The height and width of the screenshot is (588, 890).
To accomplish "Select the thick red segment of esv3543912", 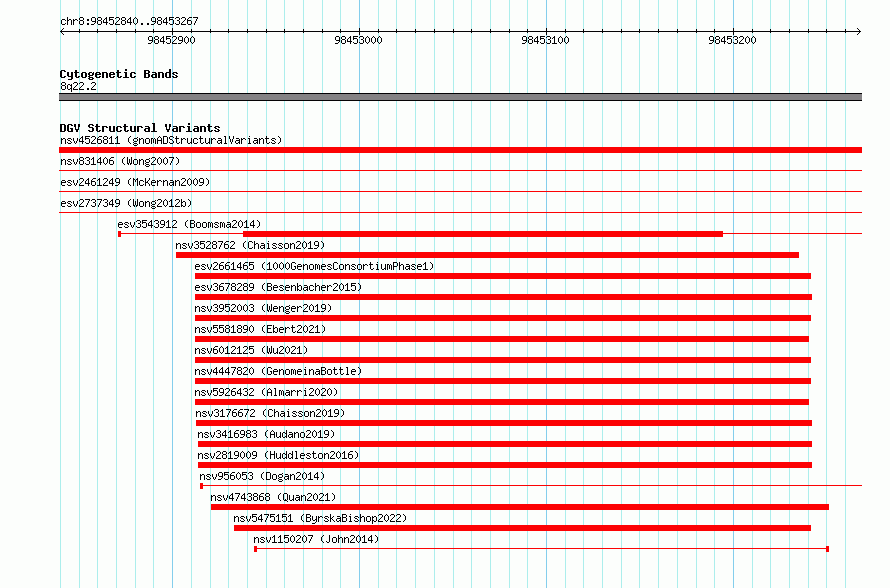I will (x=483, y=234).
